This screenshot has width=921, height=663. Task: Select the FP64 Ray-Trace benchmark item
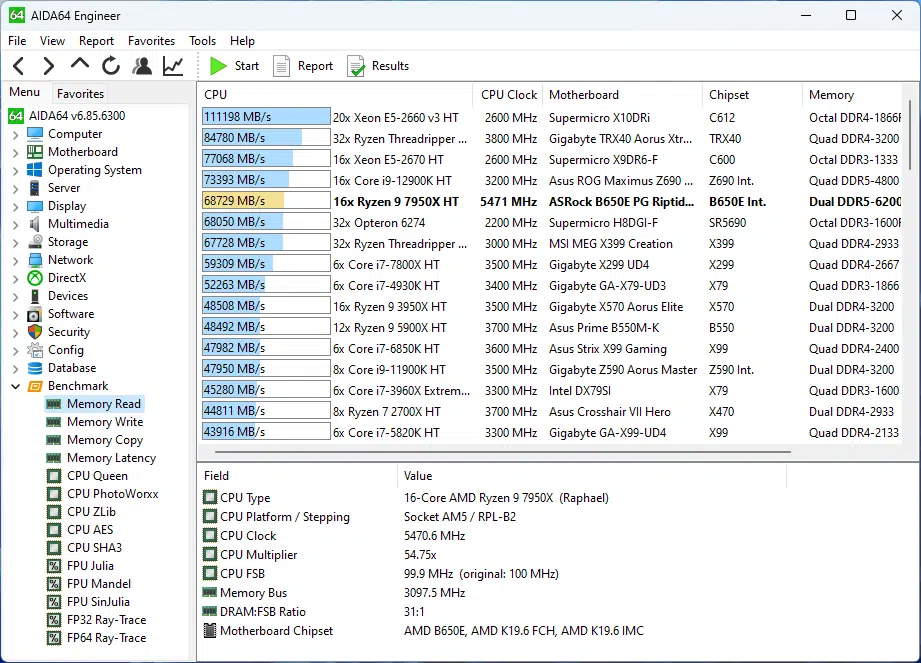pos(106,638)
